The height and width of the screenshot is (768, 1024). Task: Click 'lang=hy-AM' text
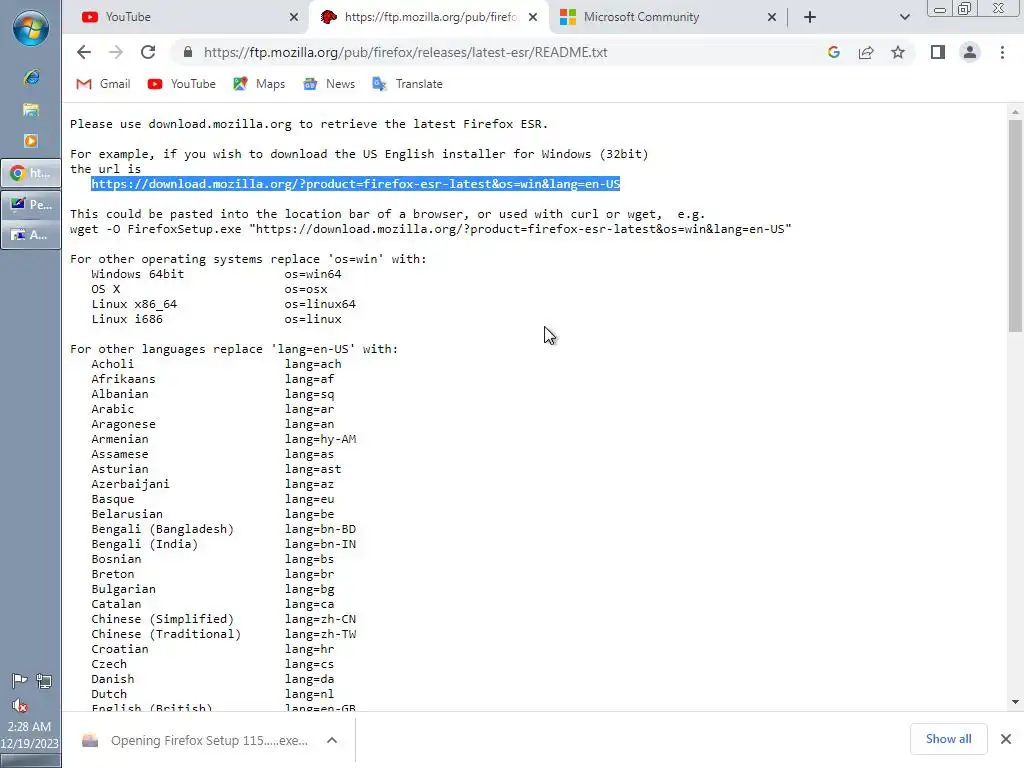(320, 440)
